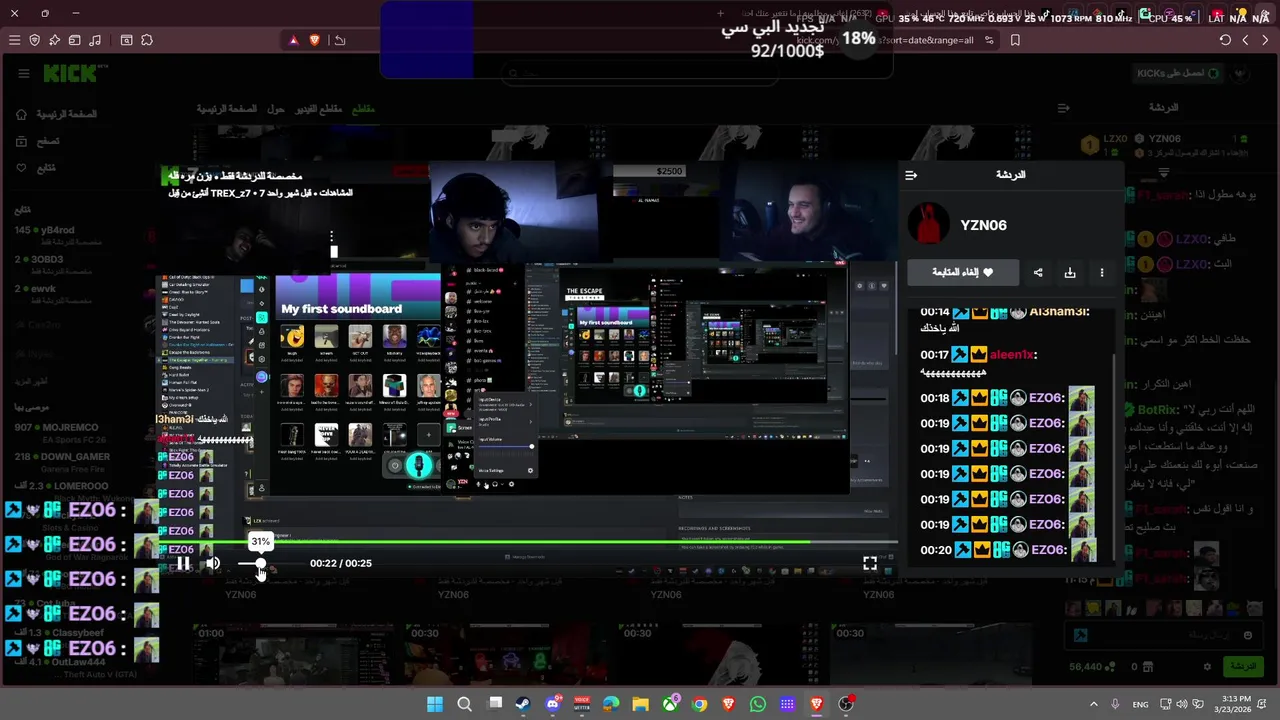1280x720 pixels.
Task: Click the share arrow in address bar
Action: [x=340, y=40]
